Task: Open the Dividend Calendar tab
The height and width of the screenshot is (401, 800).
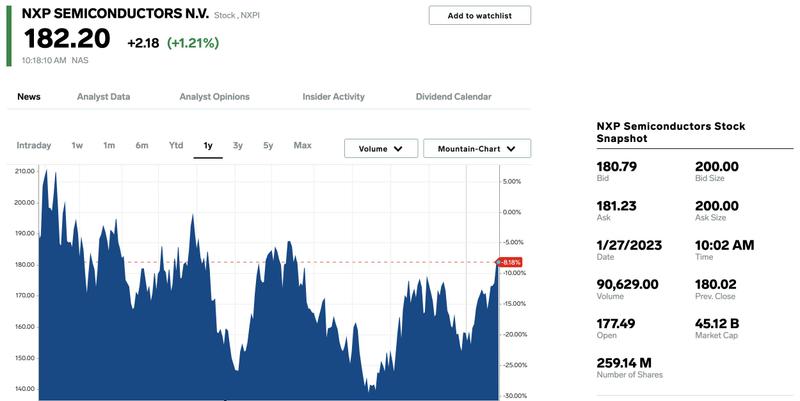Action: point(454,96)
